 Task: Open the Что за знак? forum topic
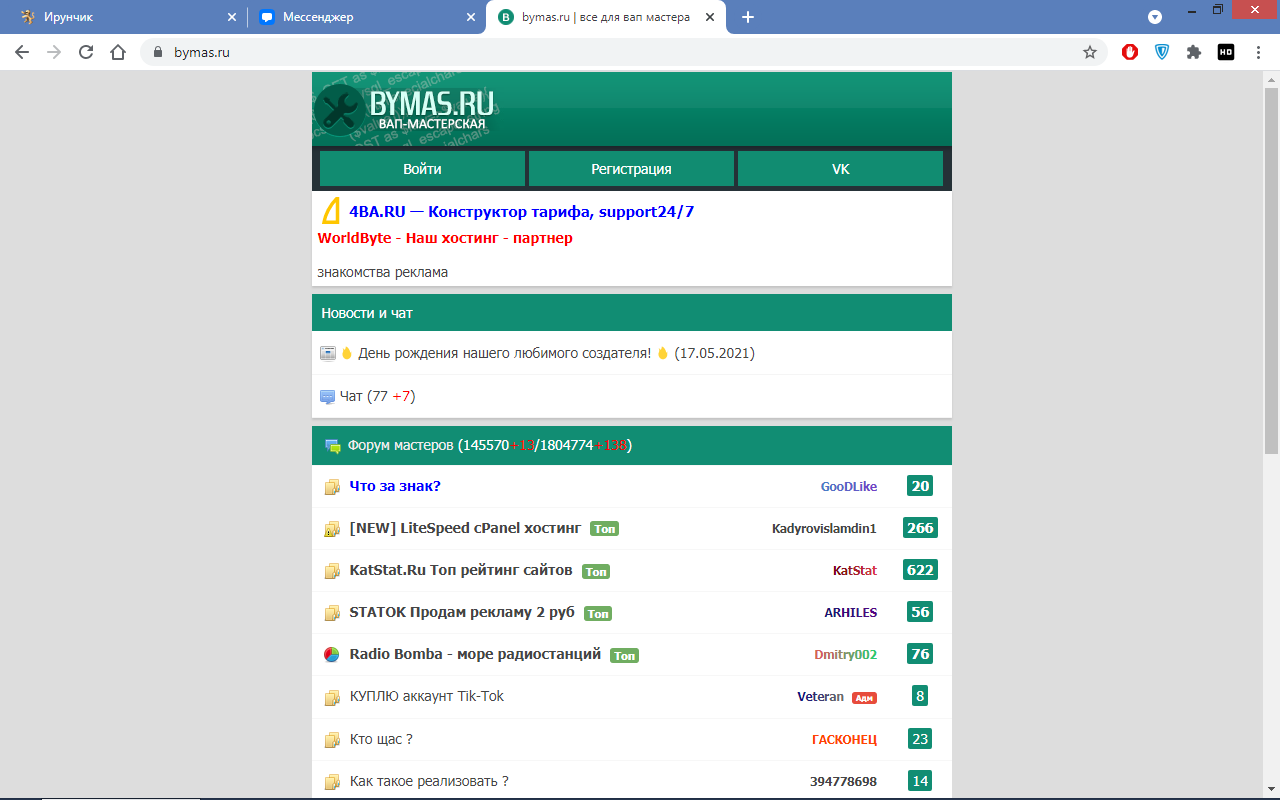click(395, 486)
